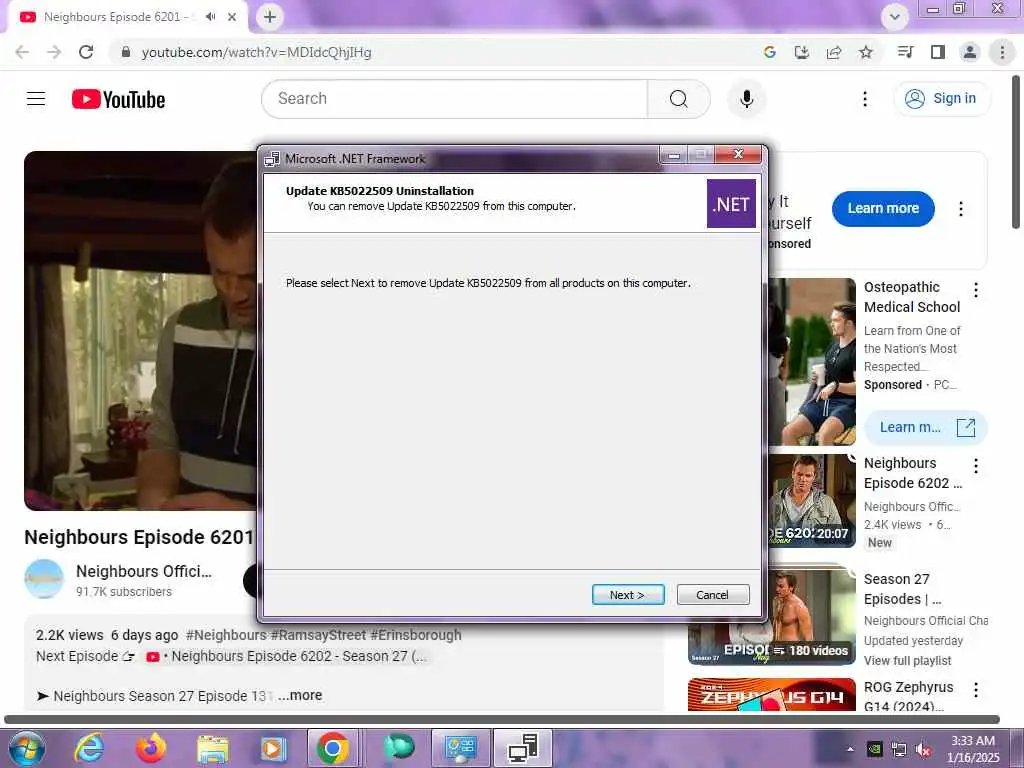Open options for the sponsored banner ad
The width and height of the screenshot is (1024, 768).
[x=961, y=208]
